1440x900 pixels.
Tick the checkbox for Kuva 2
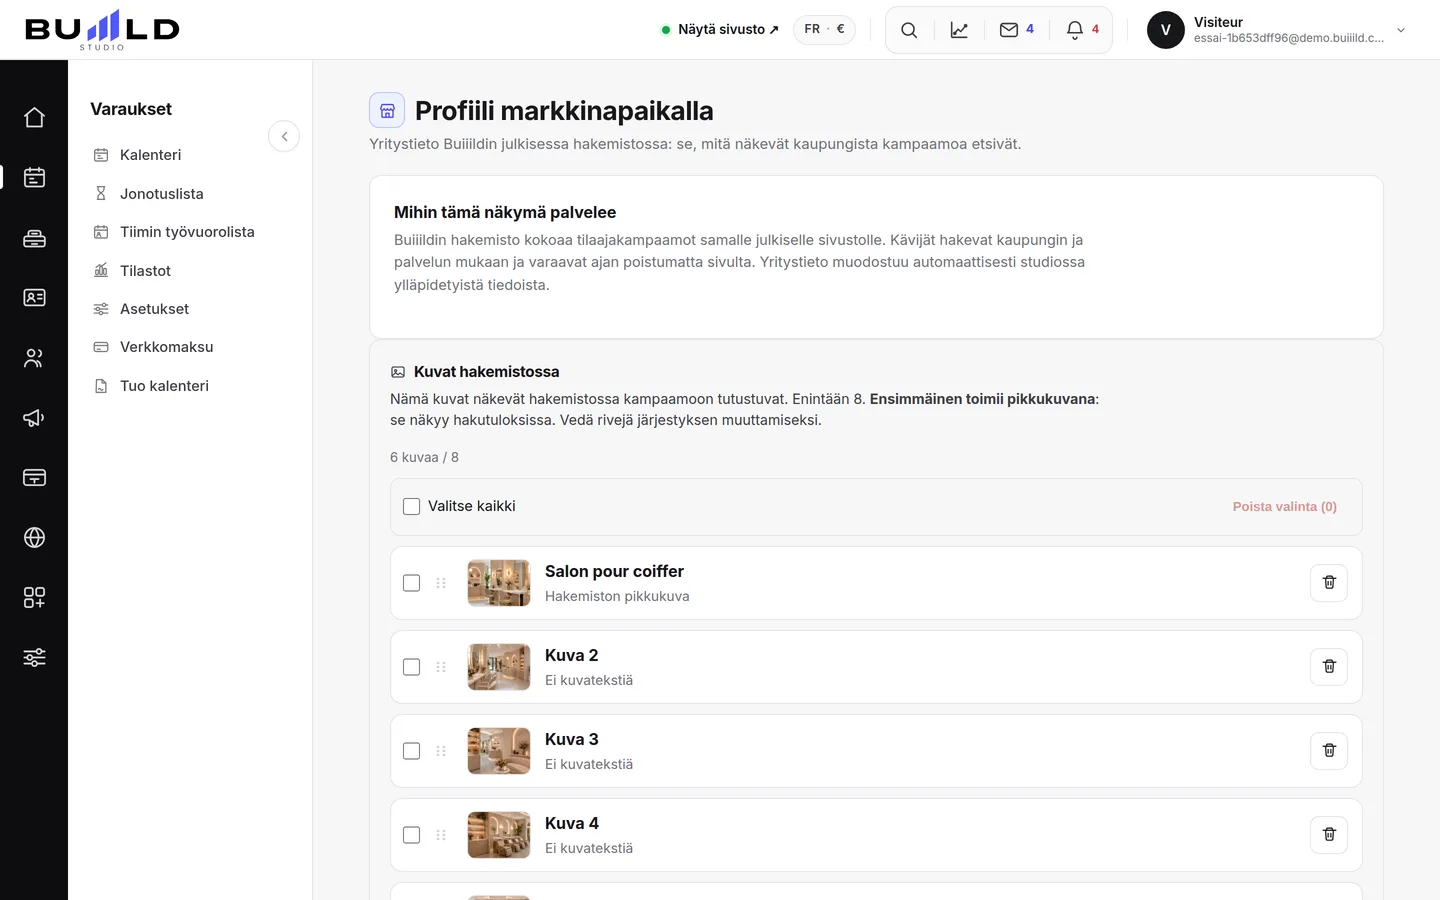pos(411,667)
